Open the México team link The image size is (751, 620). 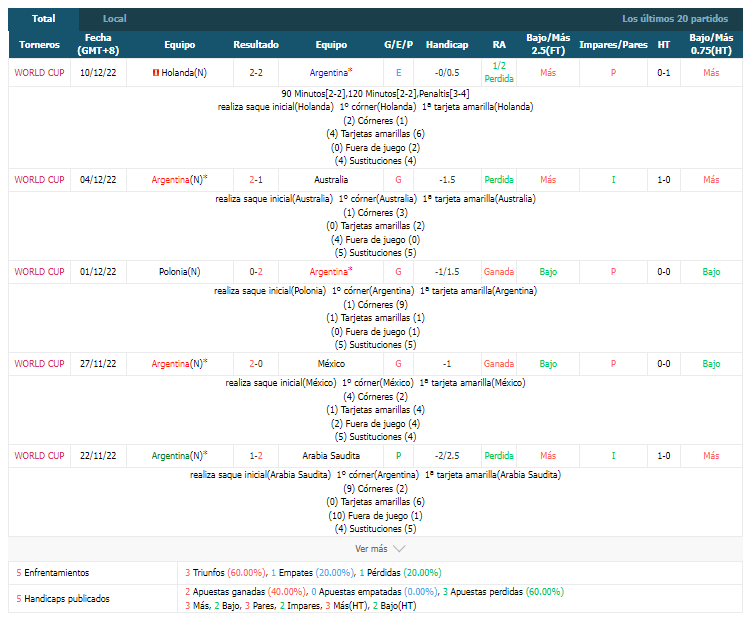331,364
